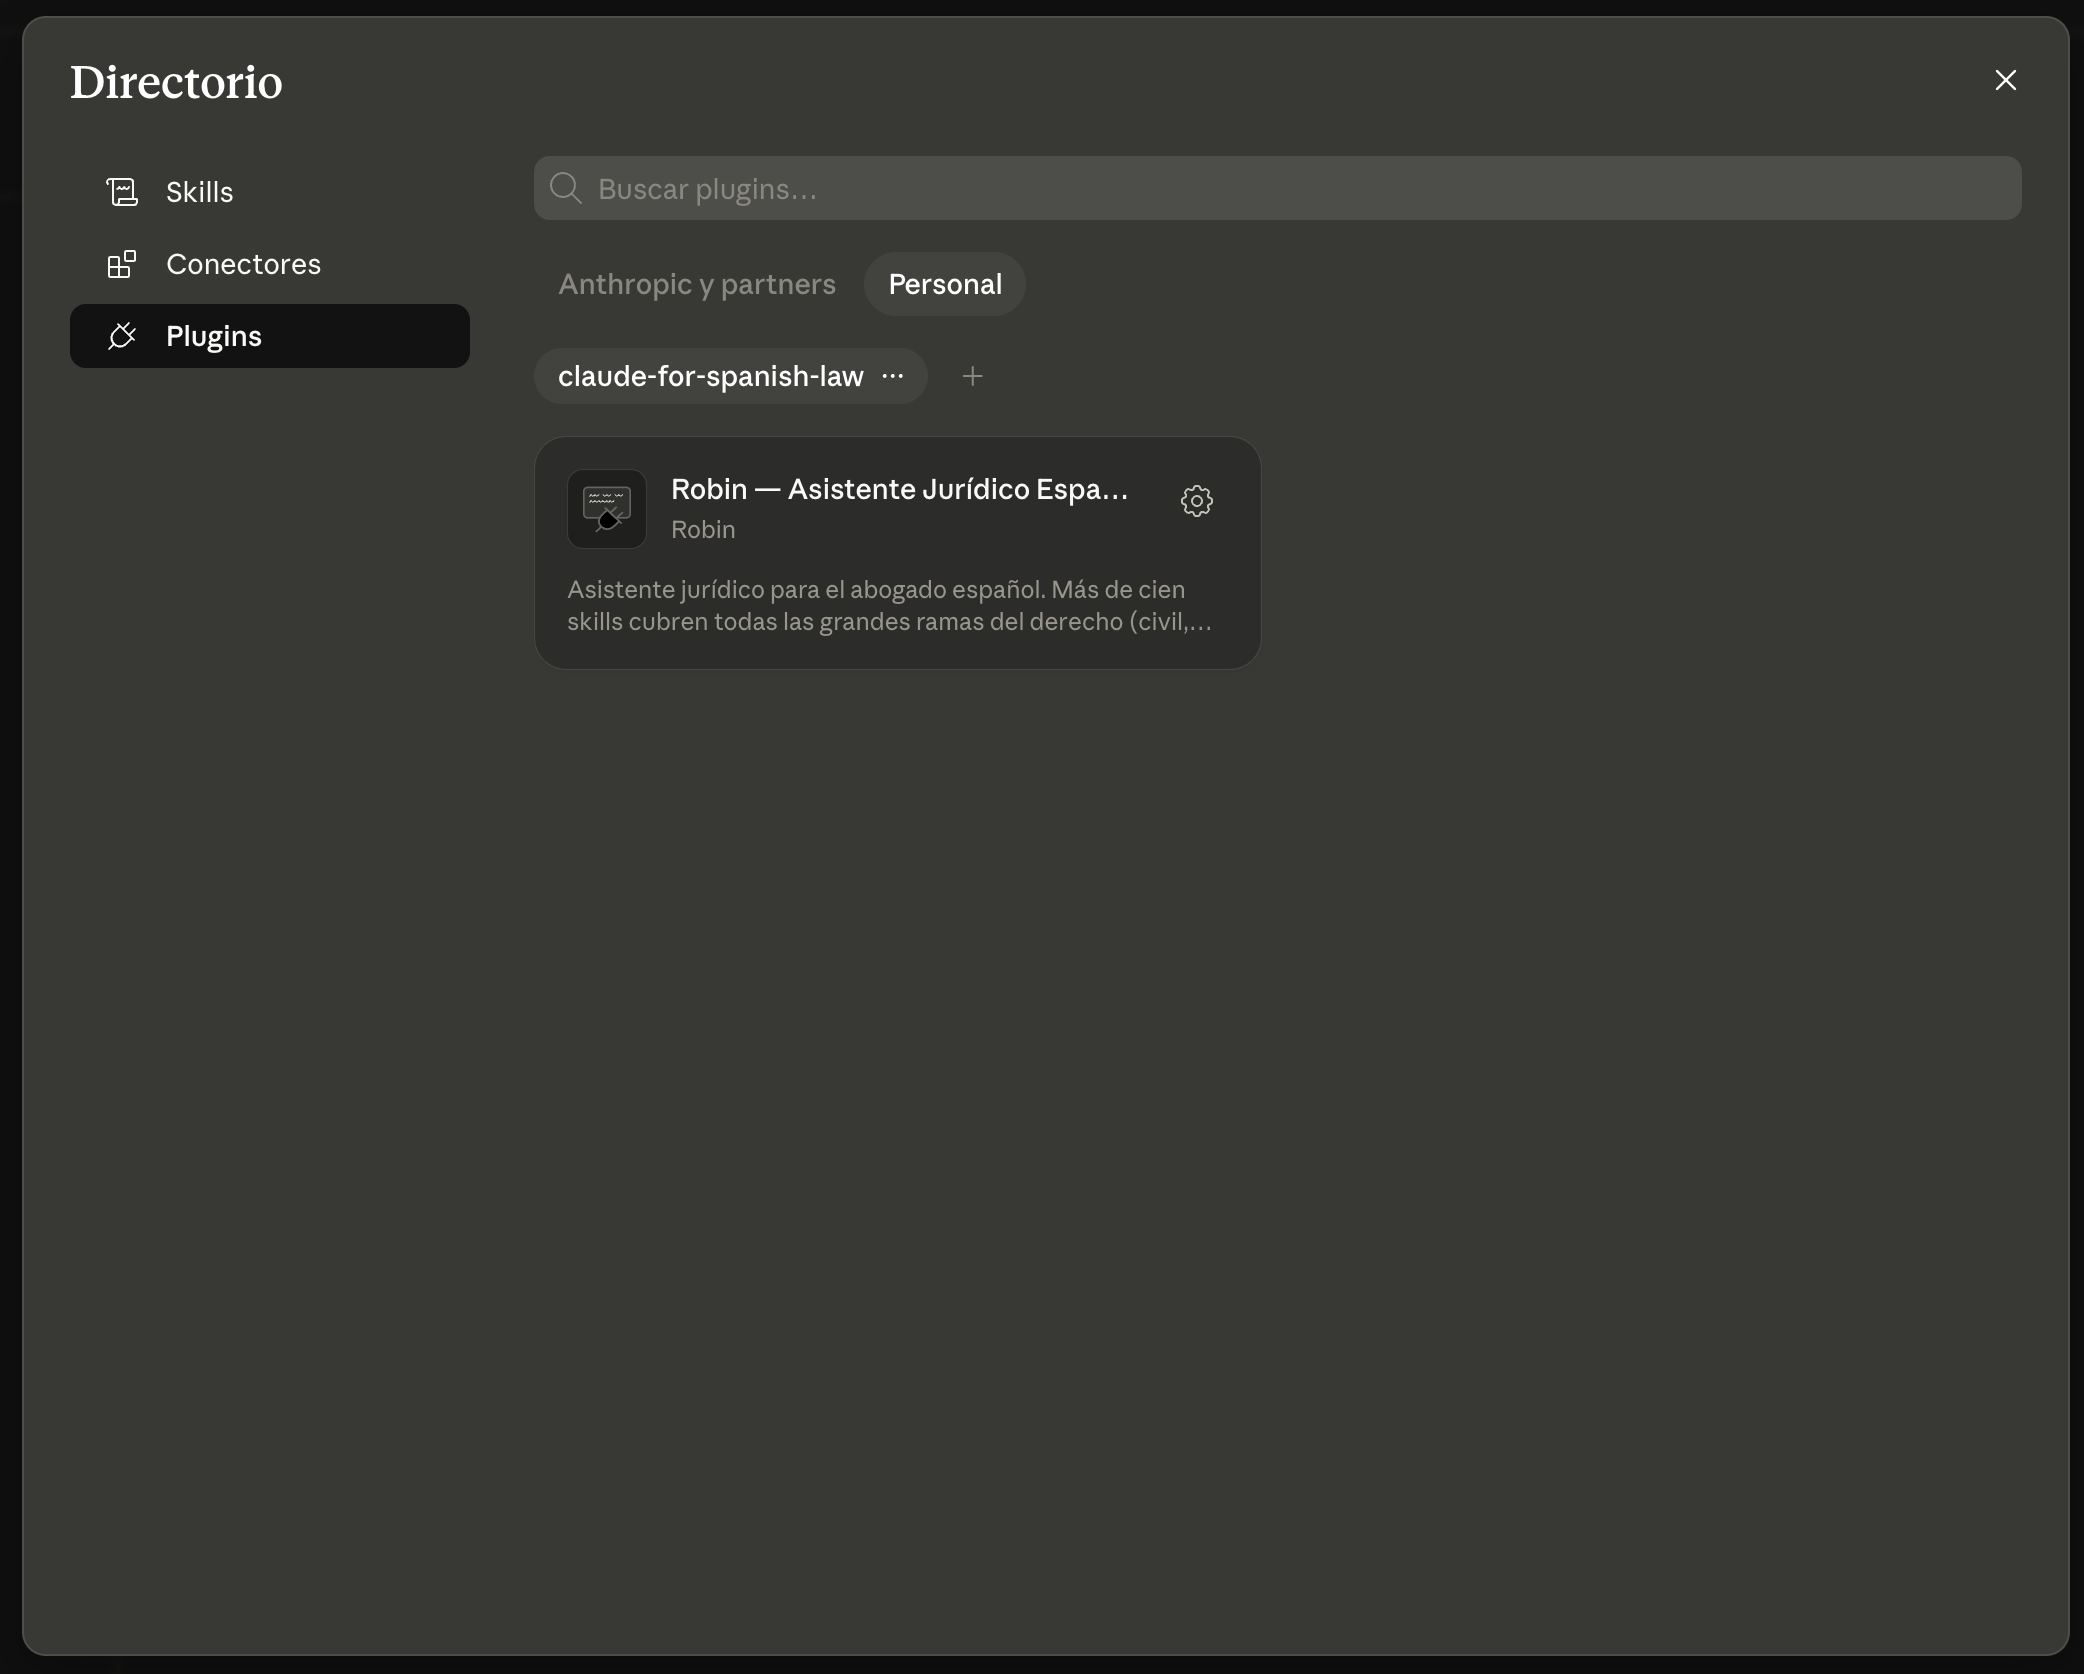Focus the Buscar plugins search field

pyautogui.click(x=1277, y=188)
